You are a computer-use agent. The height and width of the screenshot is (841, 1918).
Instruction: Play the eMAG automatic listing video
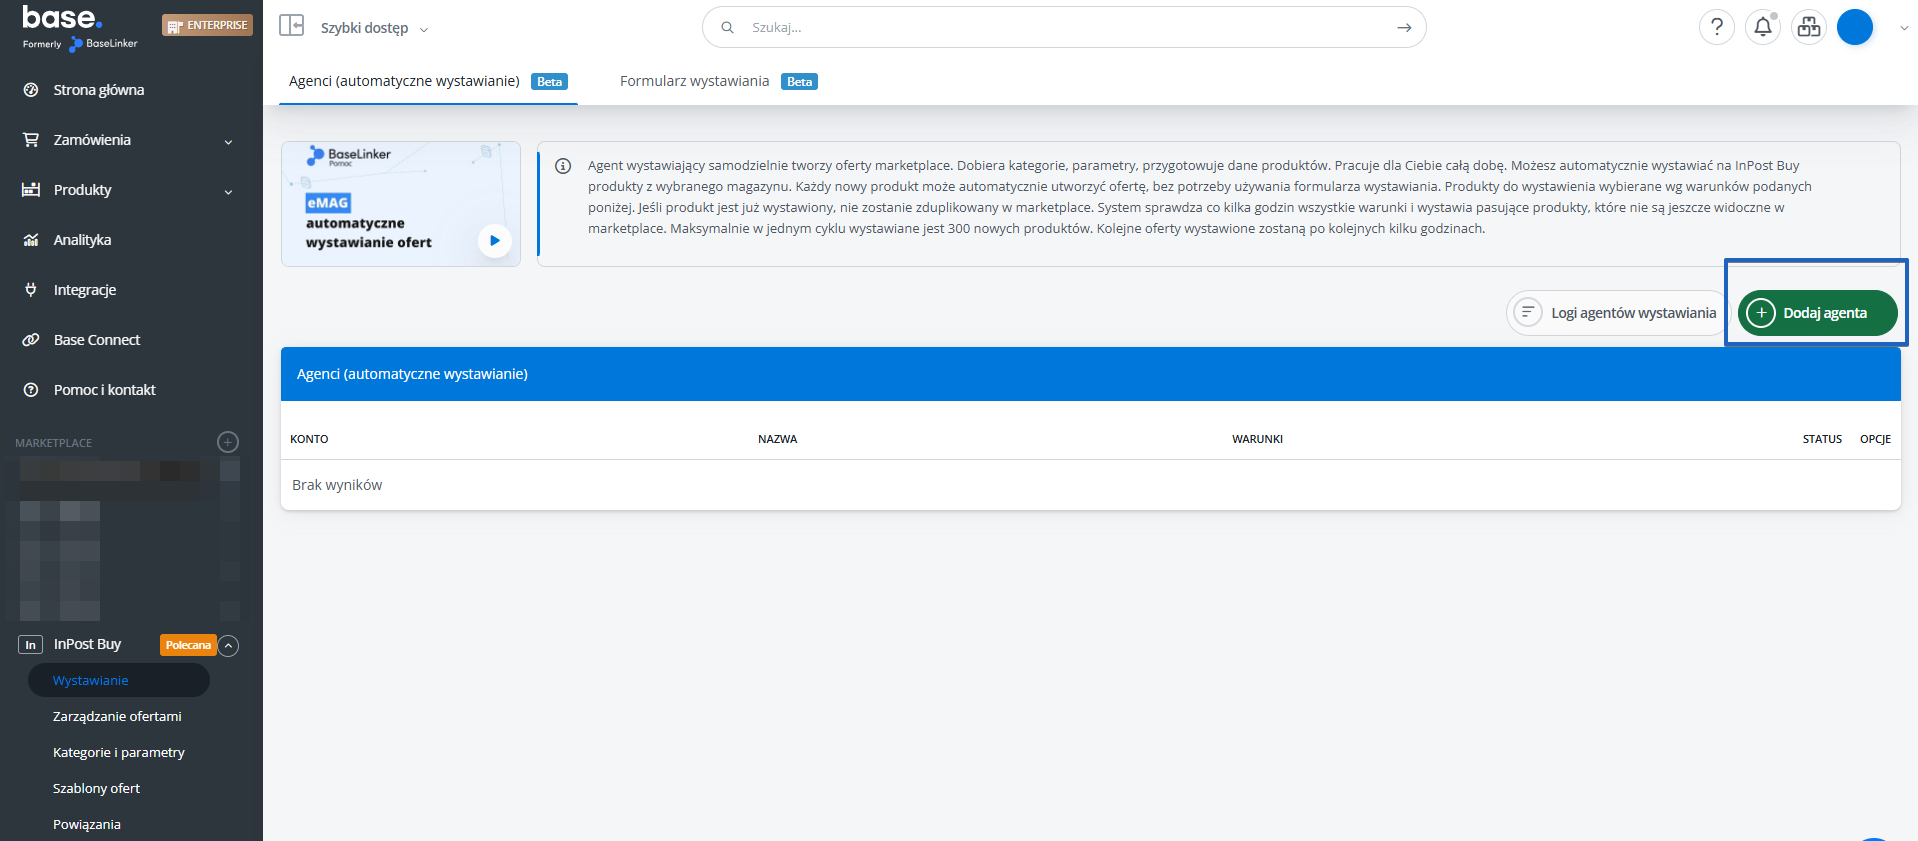(494, 241)
